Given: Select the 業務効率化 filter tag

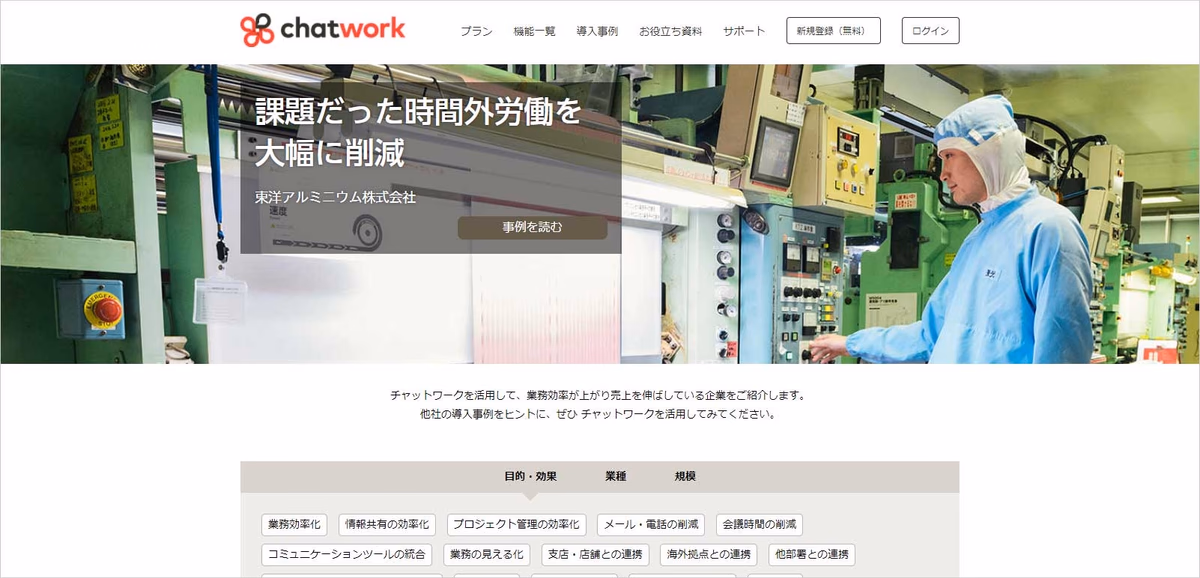Looking at the screenshot, I should coord(294,524).
